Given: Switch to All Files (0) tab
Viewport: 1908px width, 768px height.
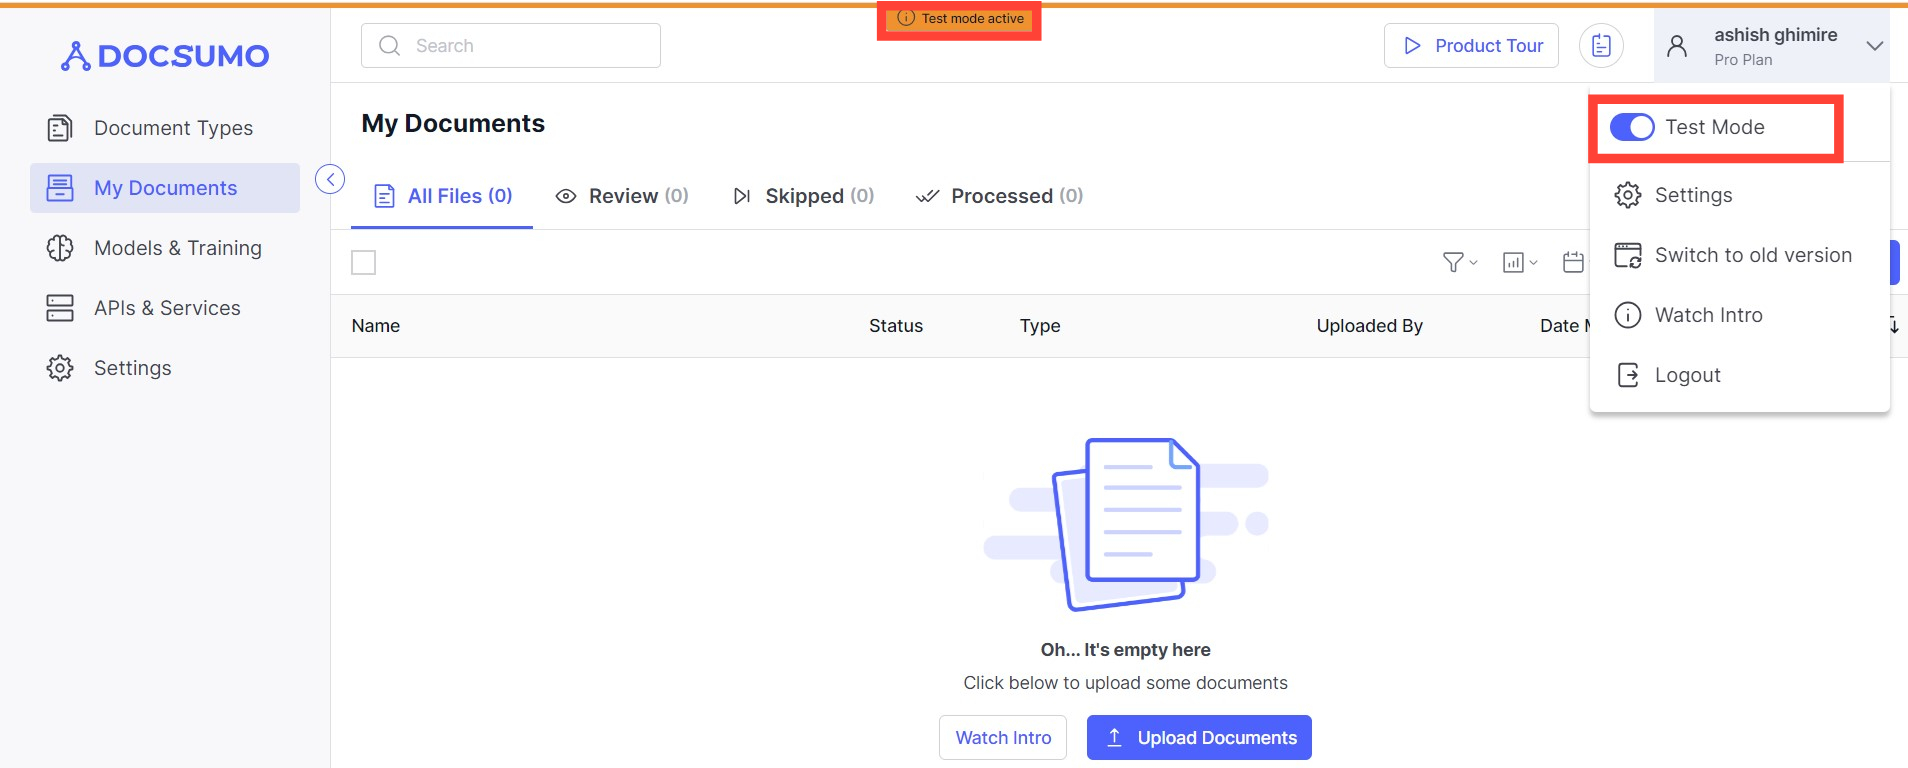Looking at the screenshot, I should pos(442,196).
